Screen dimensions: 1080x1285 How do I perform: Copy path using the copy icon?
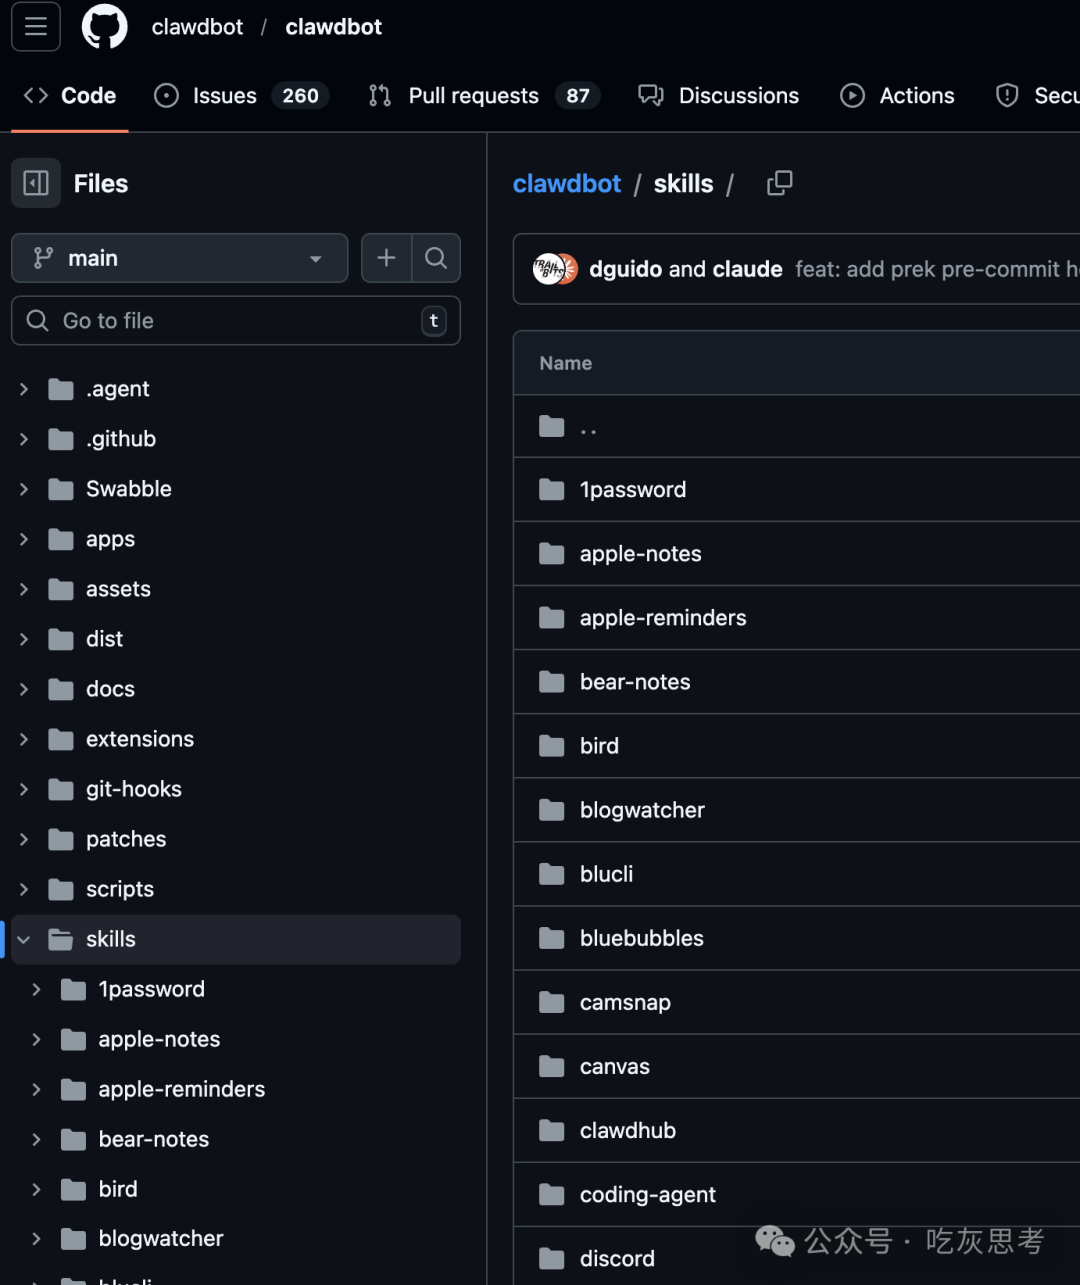coord(779,183)
